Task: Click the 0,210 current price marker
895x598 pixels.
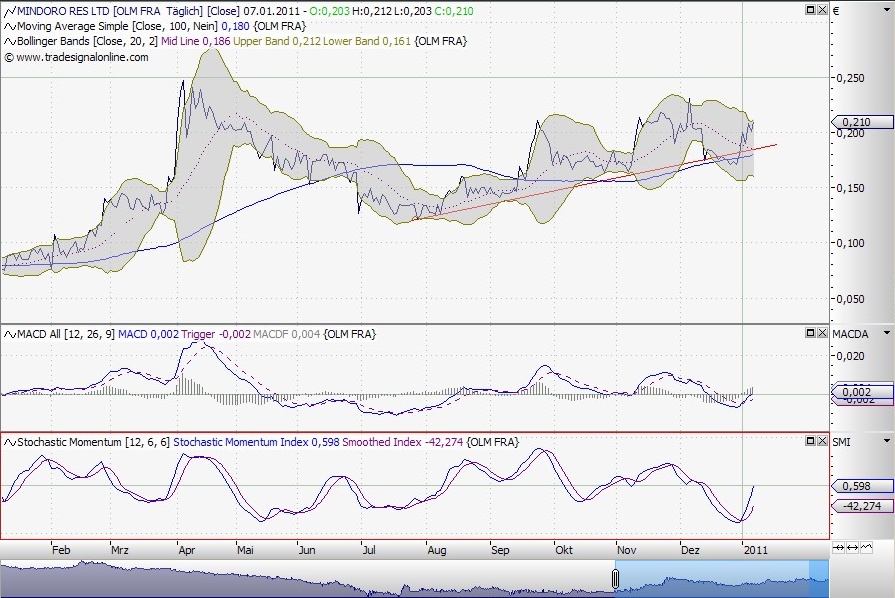Action: pos(857,122)
